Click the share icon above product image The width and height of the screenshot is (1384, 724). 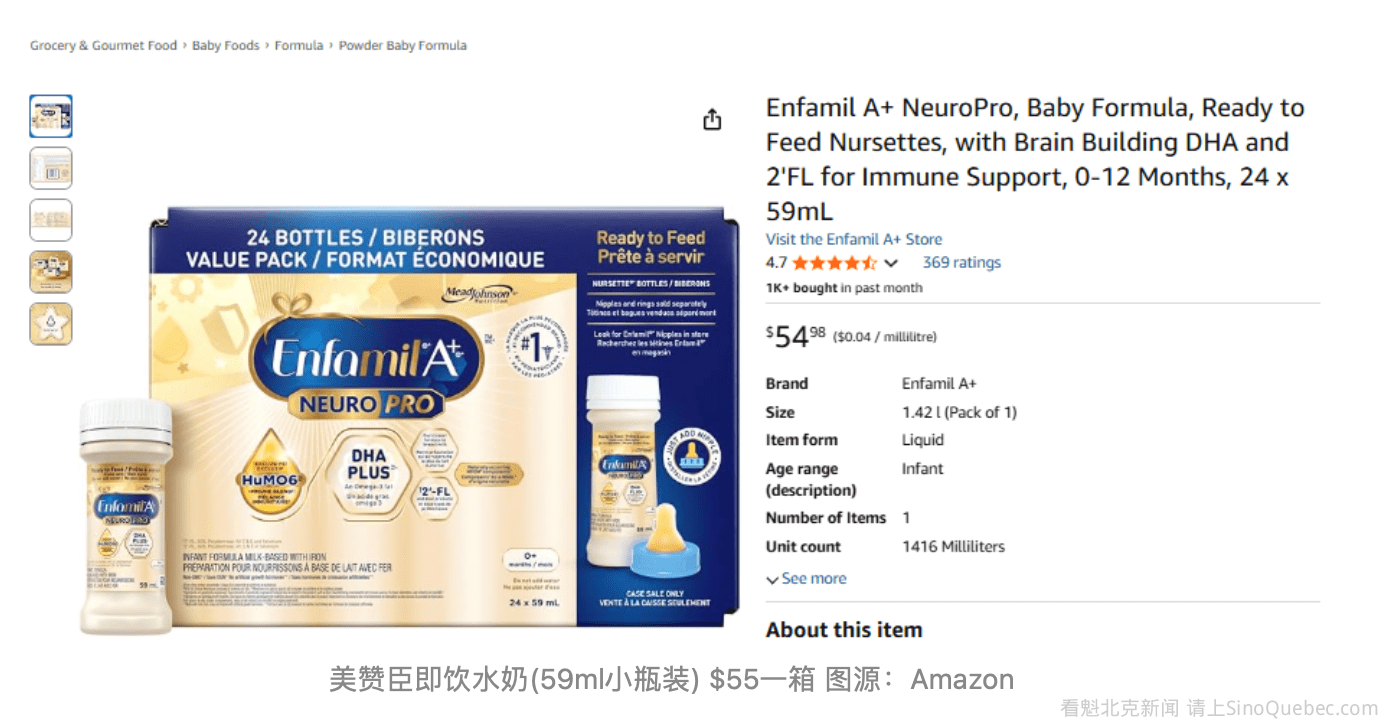click(x=712, y=120)
